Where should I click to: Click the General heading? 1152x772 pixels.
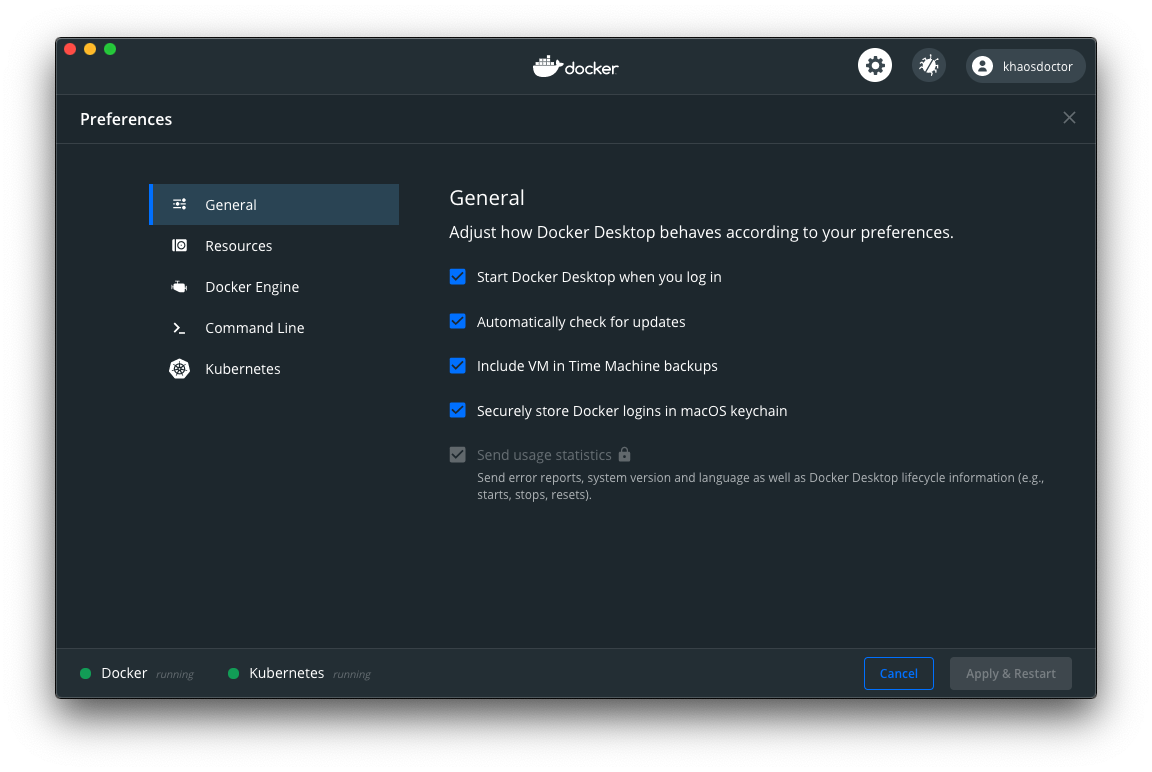click(486, 198)
